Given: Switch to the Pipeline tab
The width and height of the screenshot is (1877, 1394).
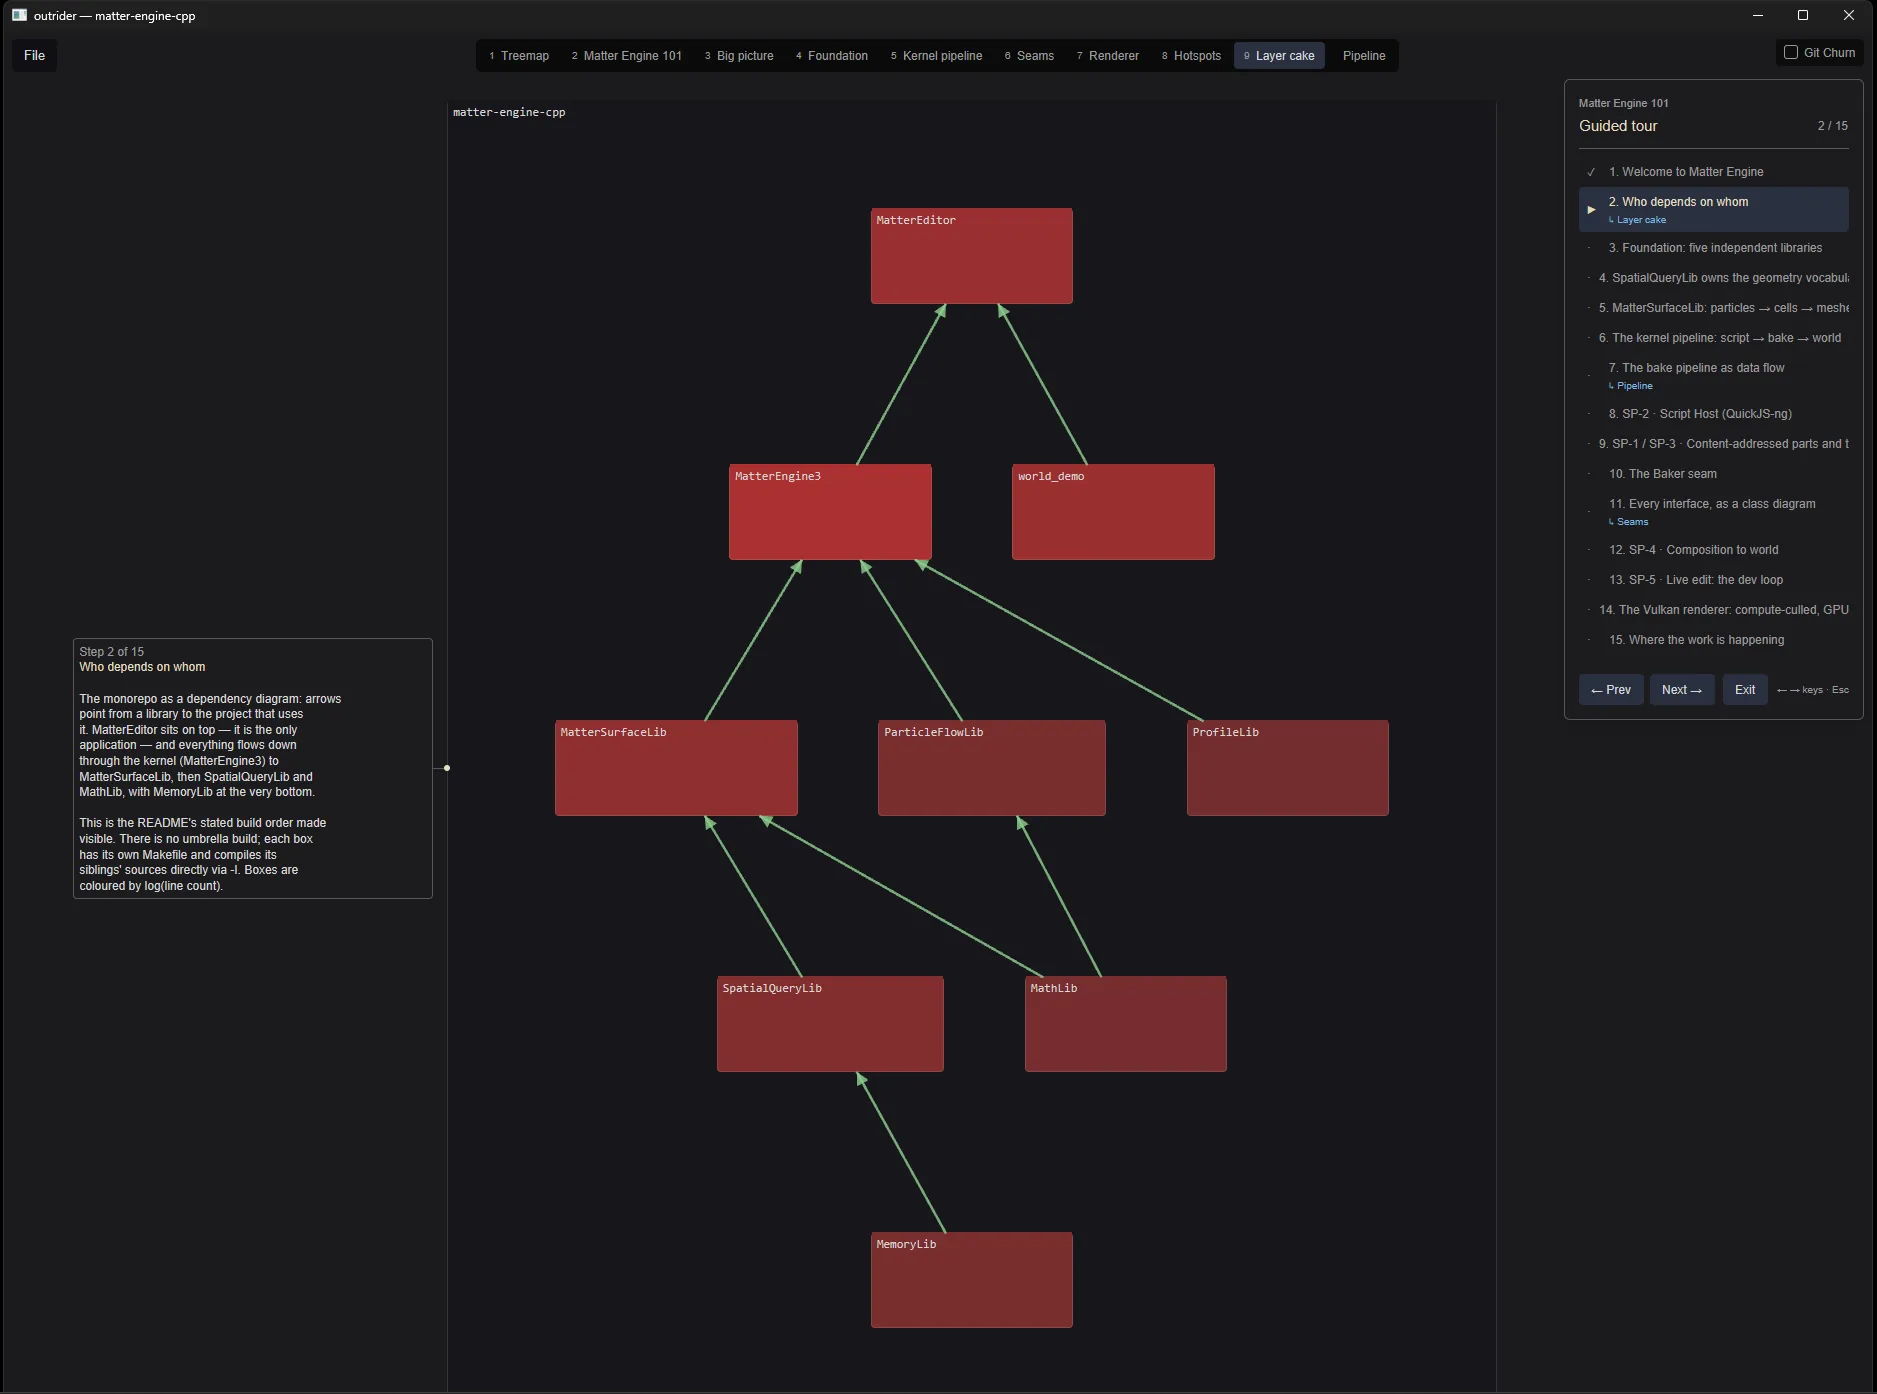Looking at the screenshot, I should 1364,56.
